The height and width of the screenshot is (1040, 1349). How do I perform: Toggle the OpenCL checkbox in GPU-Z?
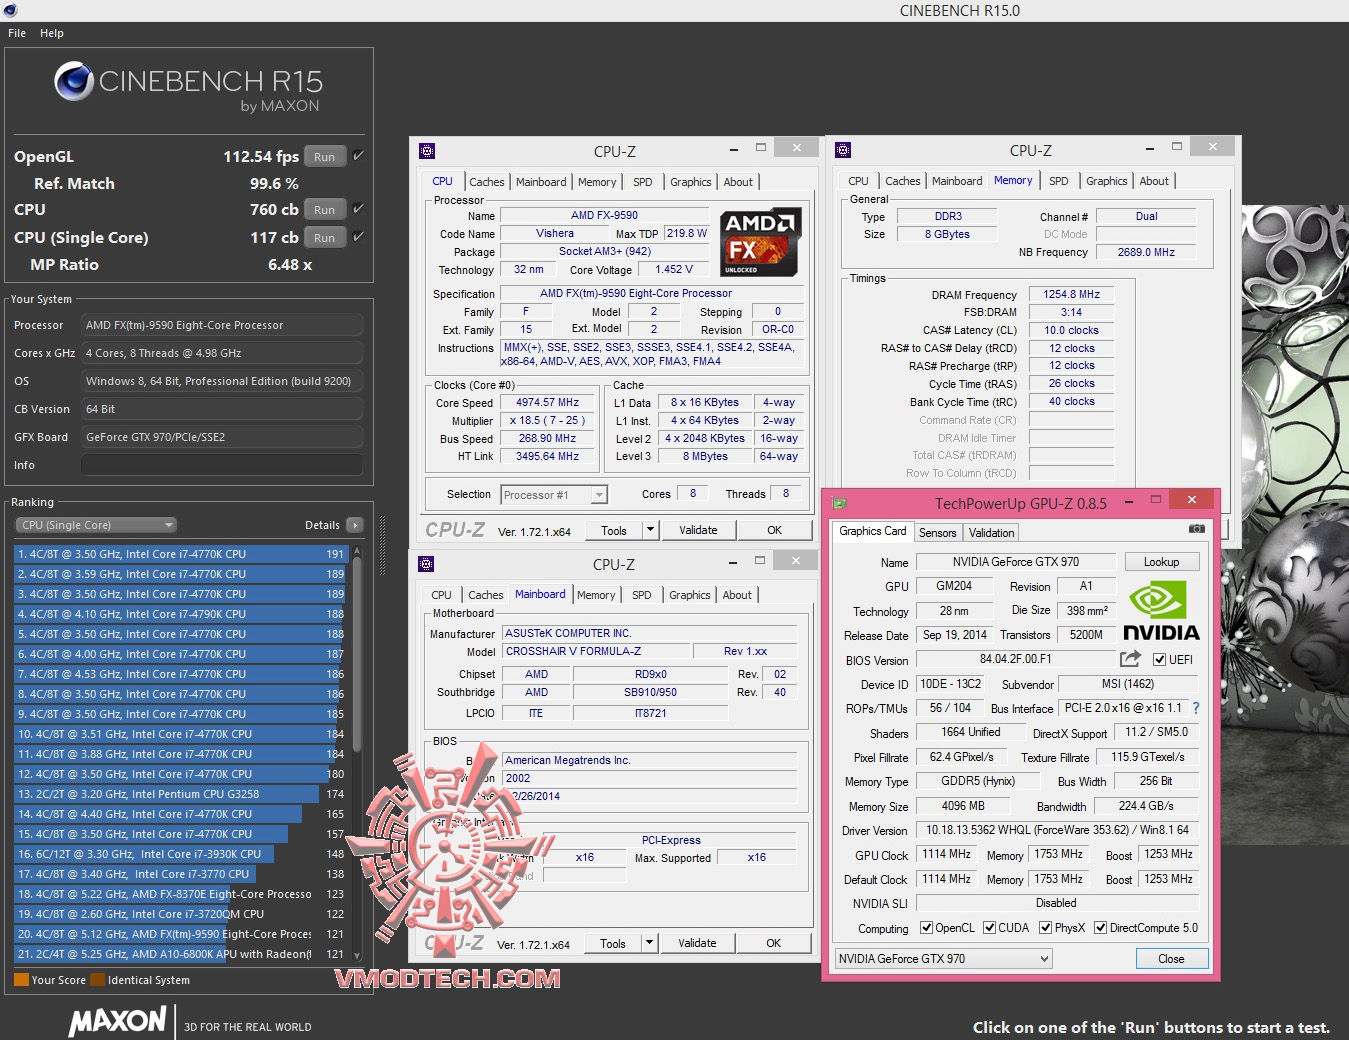[x=926, y=928]
